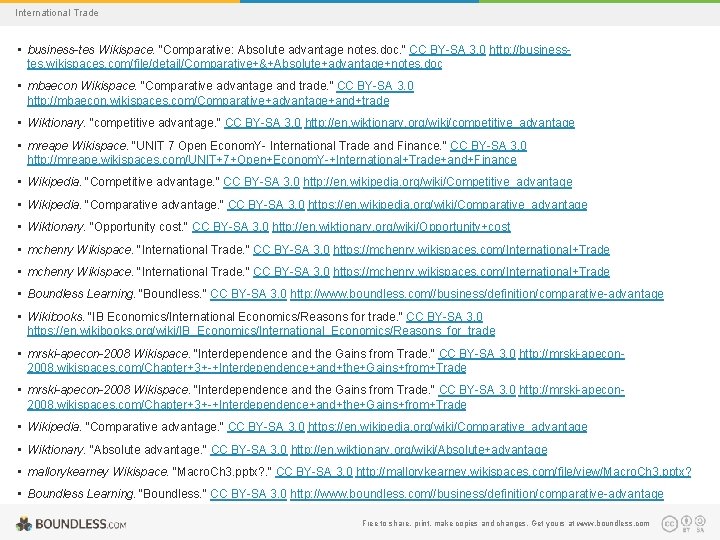Click the quoted "competitive advantage." Wiktionary title
Viewport: 720px width, 540px height.
155,123
